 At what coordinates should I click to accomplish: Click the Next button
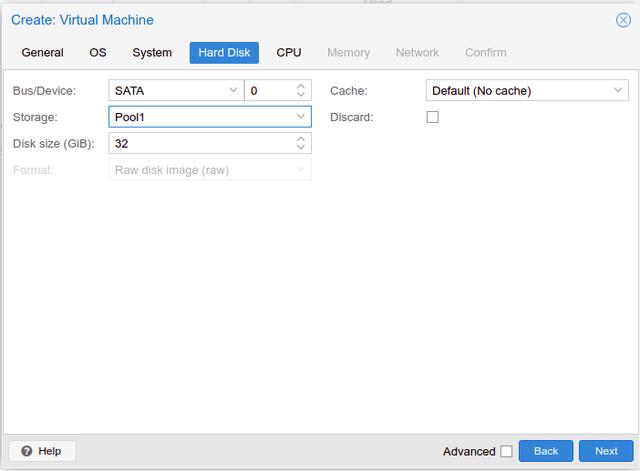606,451
